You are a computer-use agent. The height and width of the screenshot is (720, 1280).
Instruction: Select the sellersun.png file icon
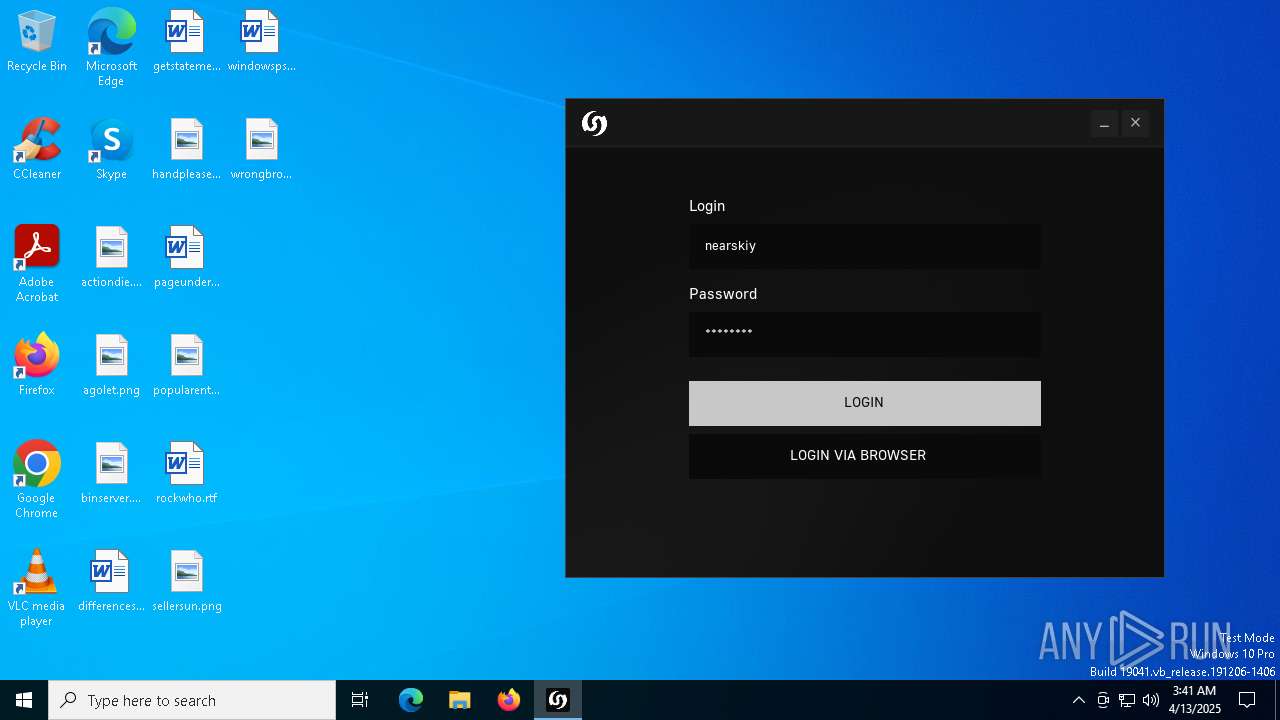coord(186,582)
